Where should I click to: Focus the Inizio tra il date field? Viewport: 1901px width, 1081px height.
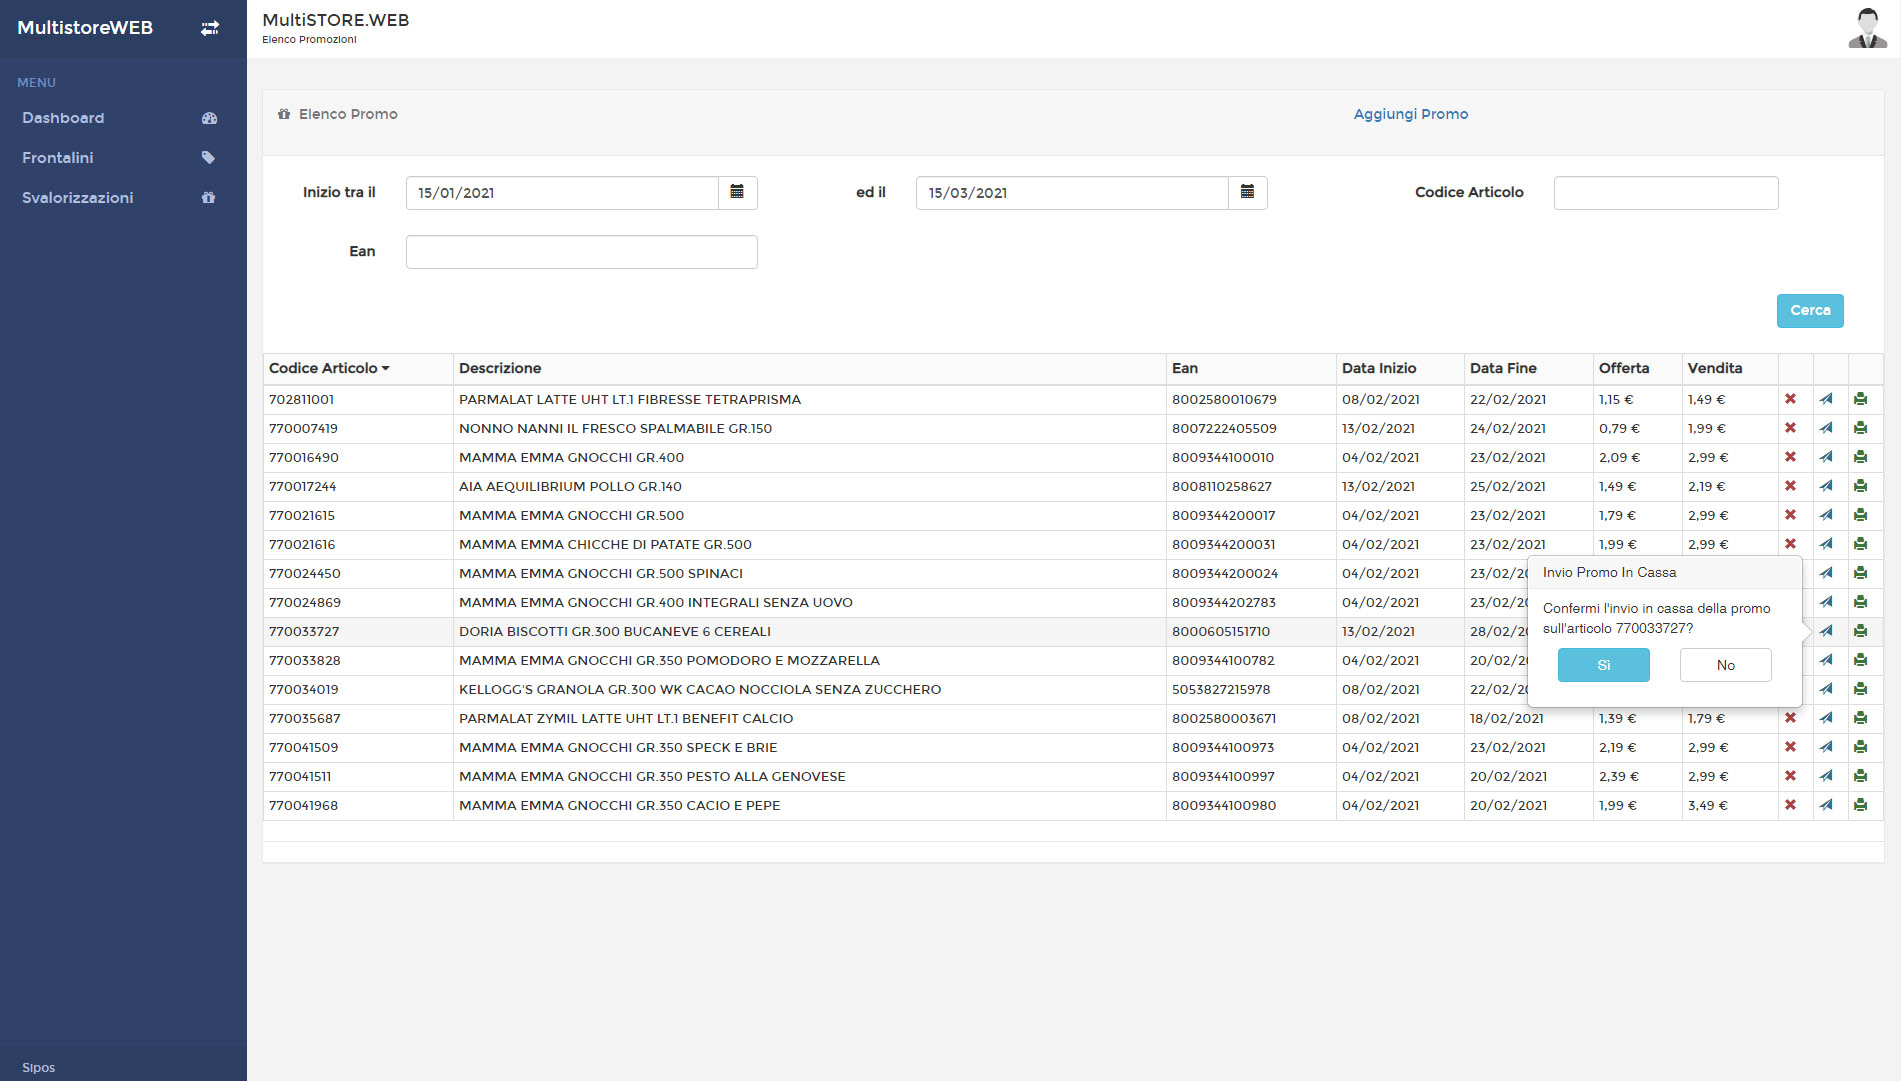pyautogui.click(x=562, y=193)
